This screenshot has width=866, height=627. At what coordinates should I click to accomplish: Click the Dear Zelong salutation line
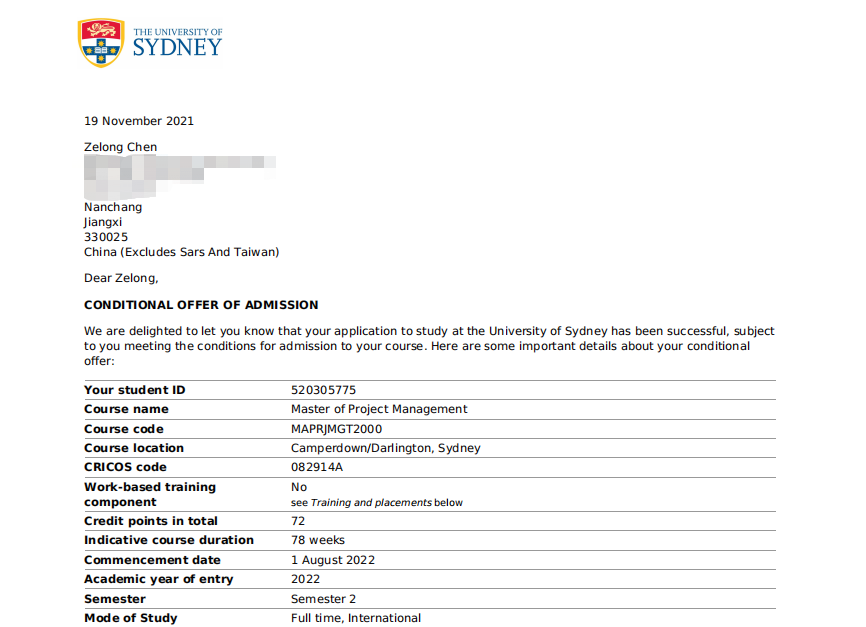click(x=121, y=278)
